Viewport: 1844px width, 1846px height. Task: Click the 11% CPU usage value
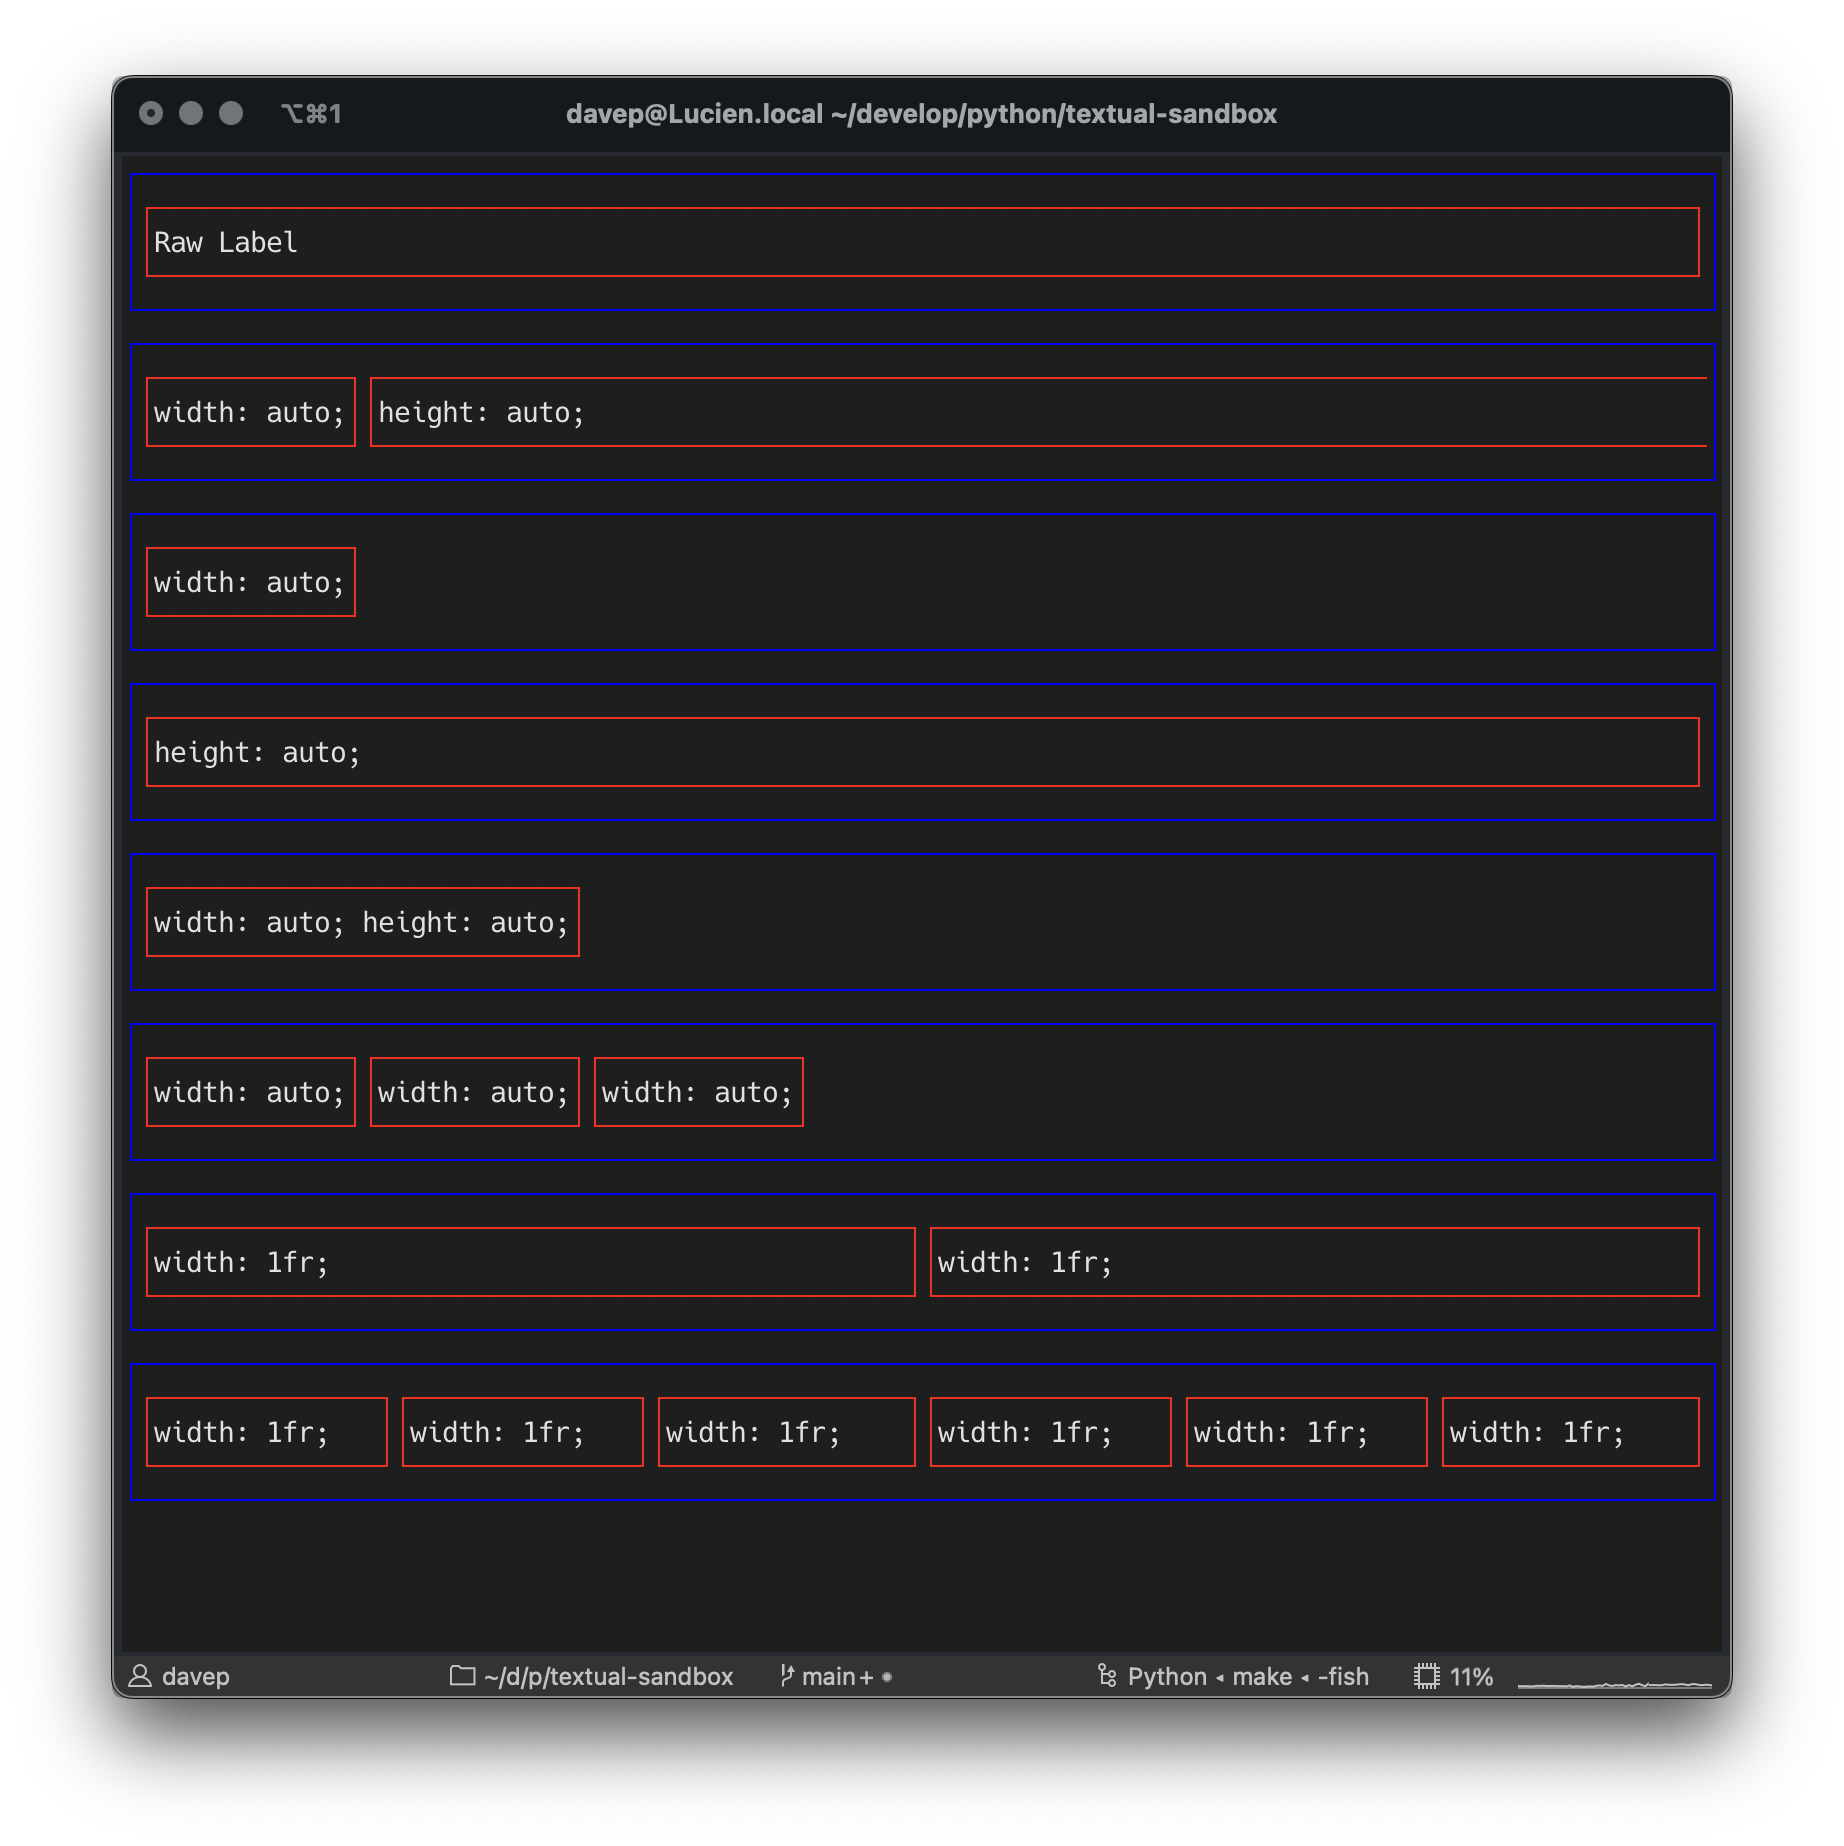[x=1471, y=1676]
